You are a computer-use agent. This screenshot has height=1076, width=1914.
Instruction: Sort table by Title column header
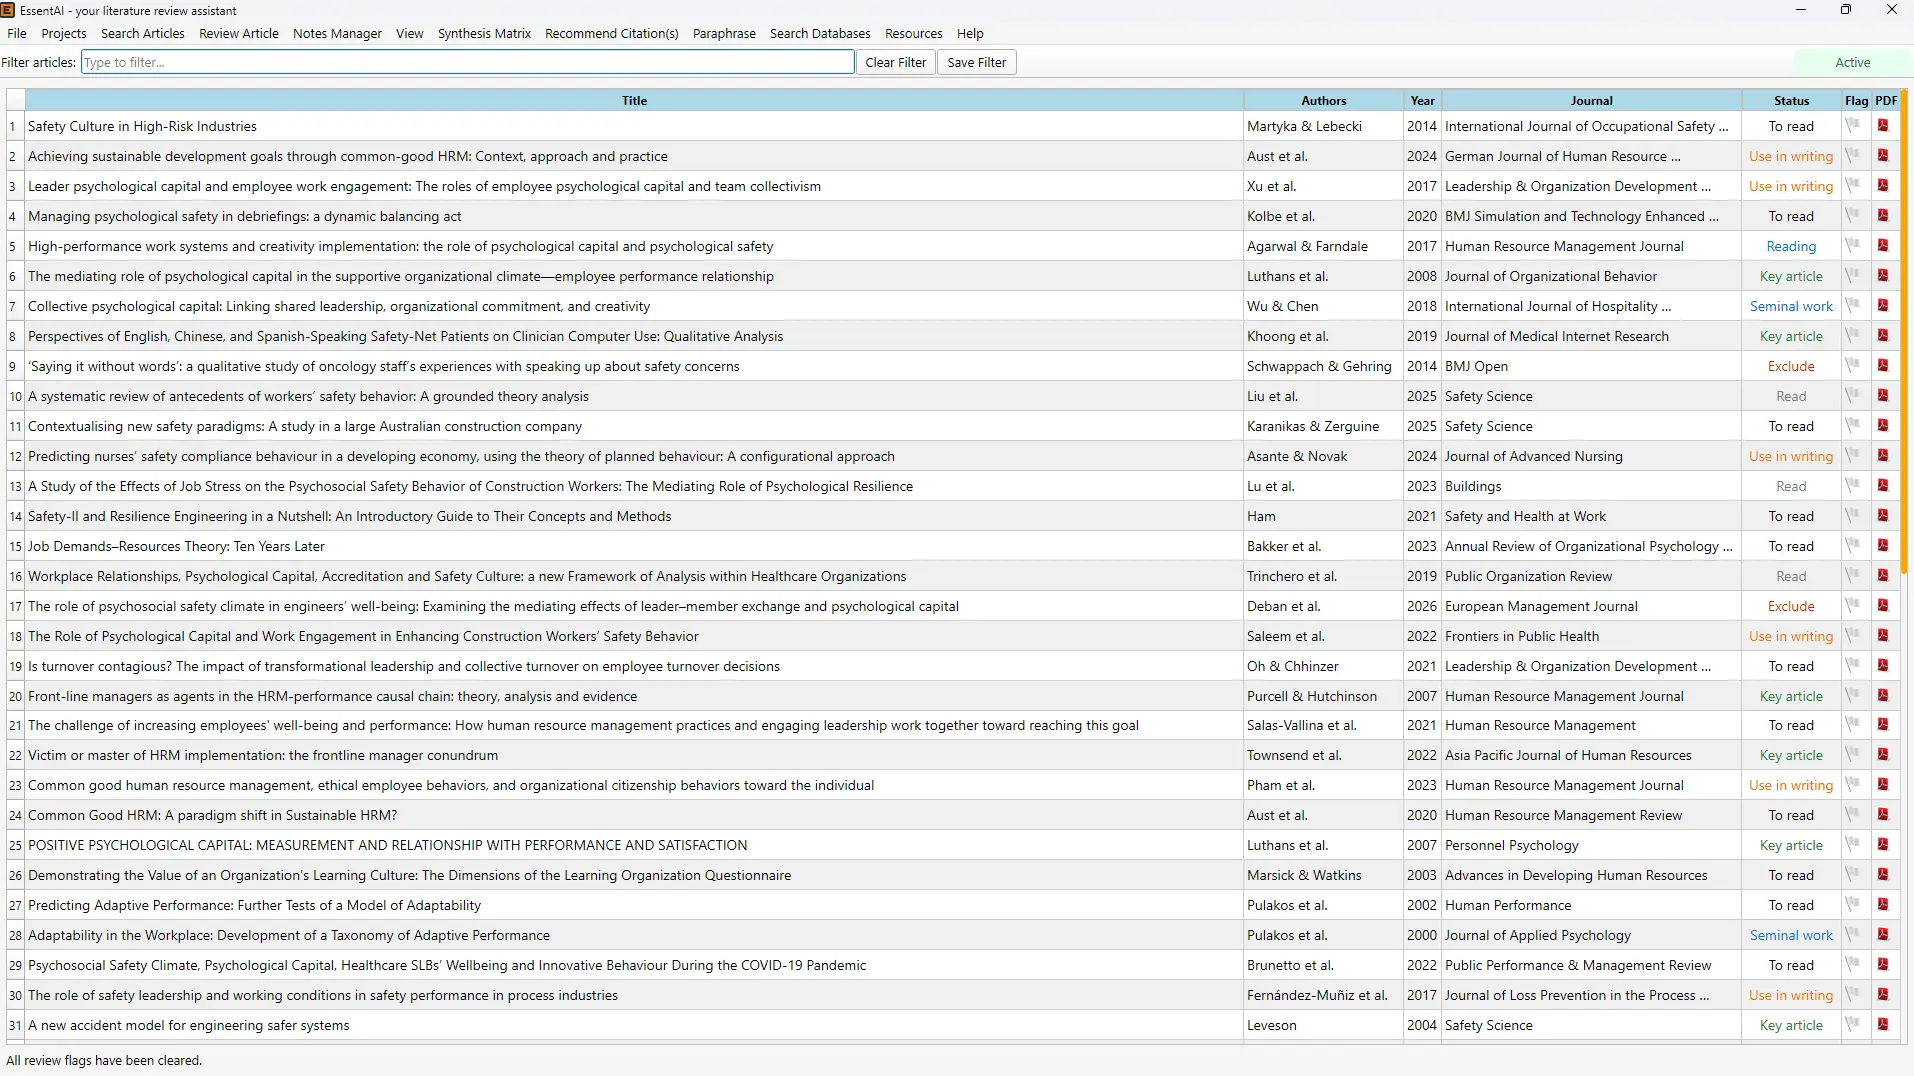634,100
